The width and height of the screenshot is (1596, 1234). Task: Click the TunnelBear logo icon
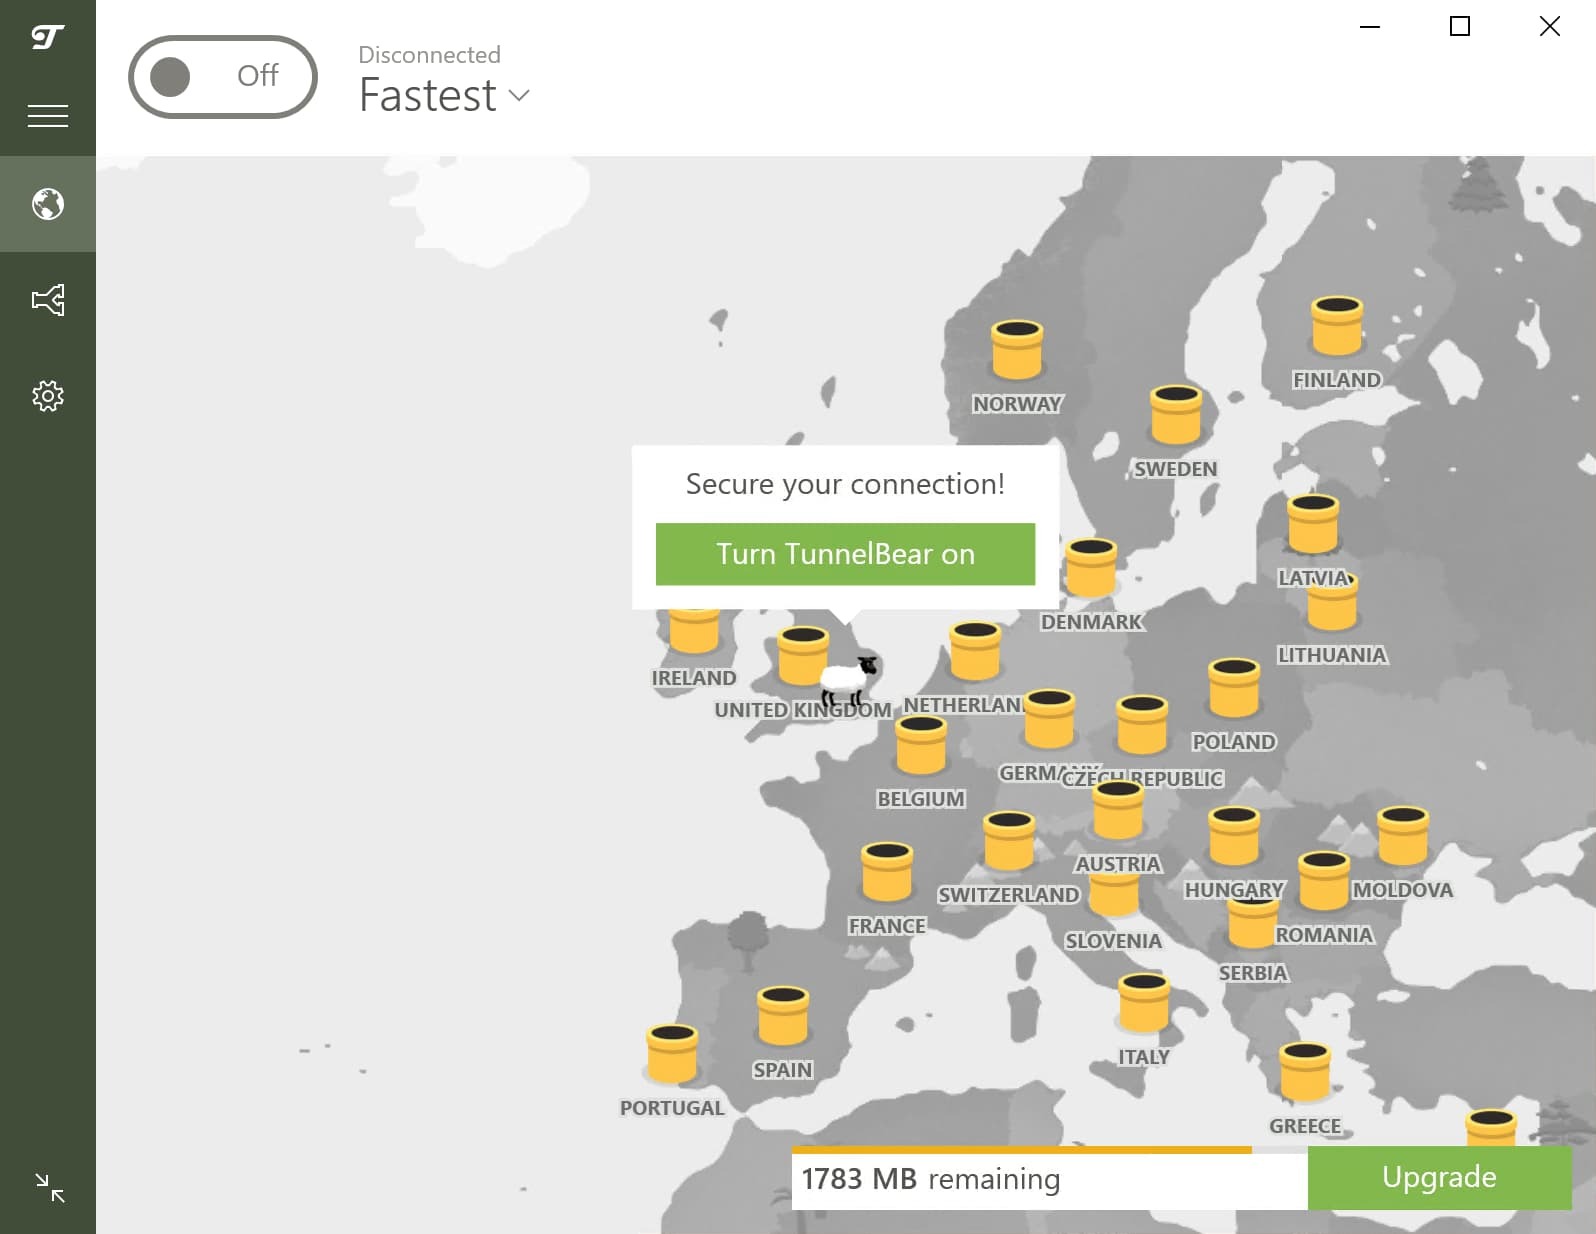tap(48, 38)
